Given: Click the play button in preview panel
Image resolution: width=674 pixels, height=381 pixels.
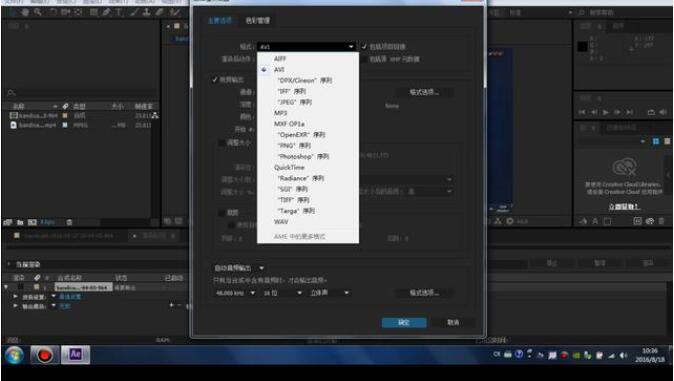Looking at the screenshot, I should tap(605, 112).
